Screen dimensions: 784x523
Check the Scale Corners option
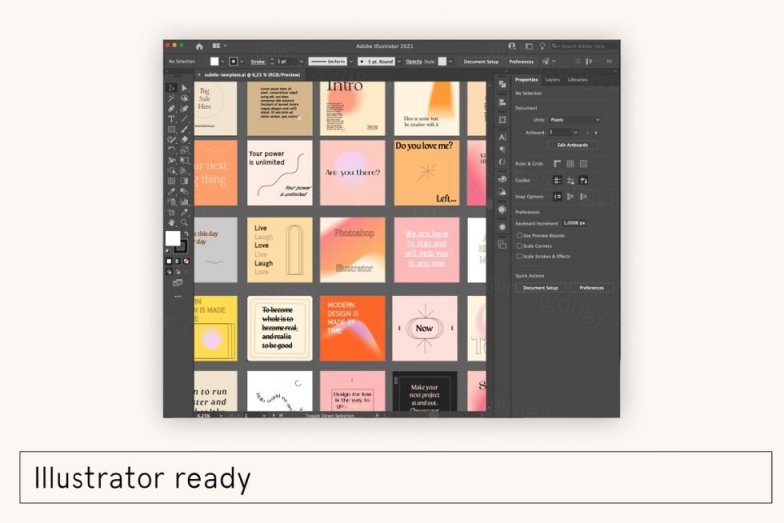coord(519,245)
